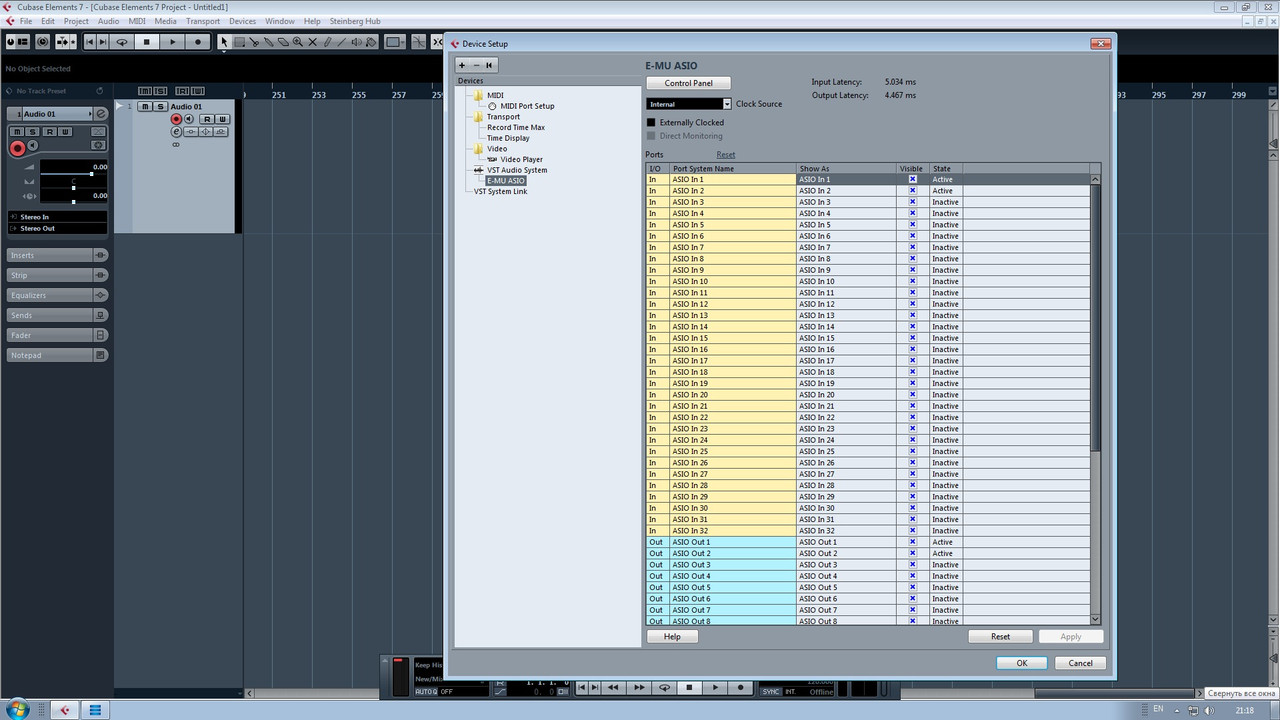Screen dimensions: 1280x720
Task: Open the Project menu
Action: click(76, 21)
